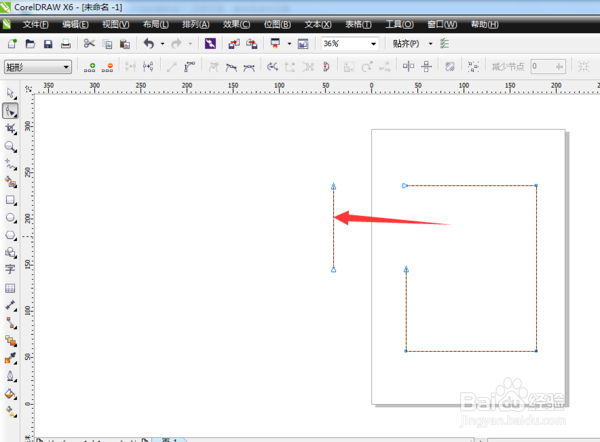Select the Basic Shapes tool

[11, 253]
